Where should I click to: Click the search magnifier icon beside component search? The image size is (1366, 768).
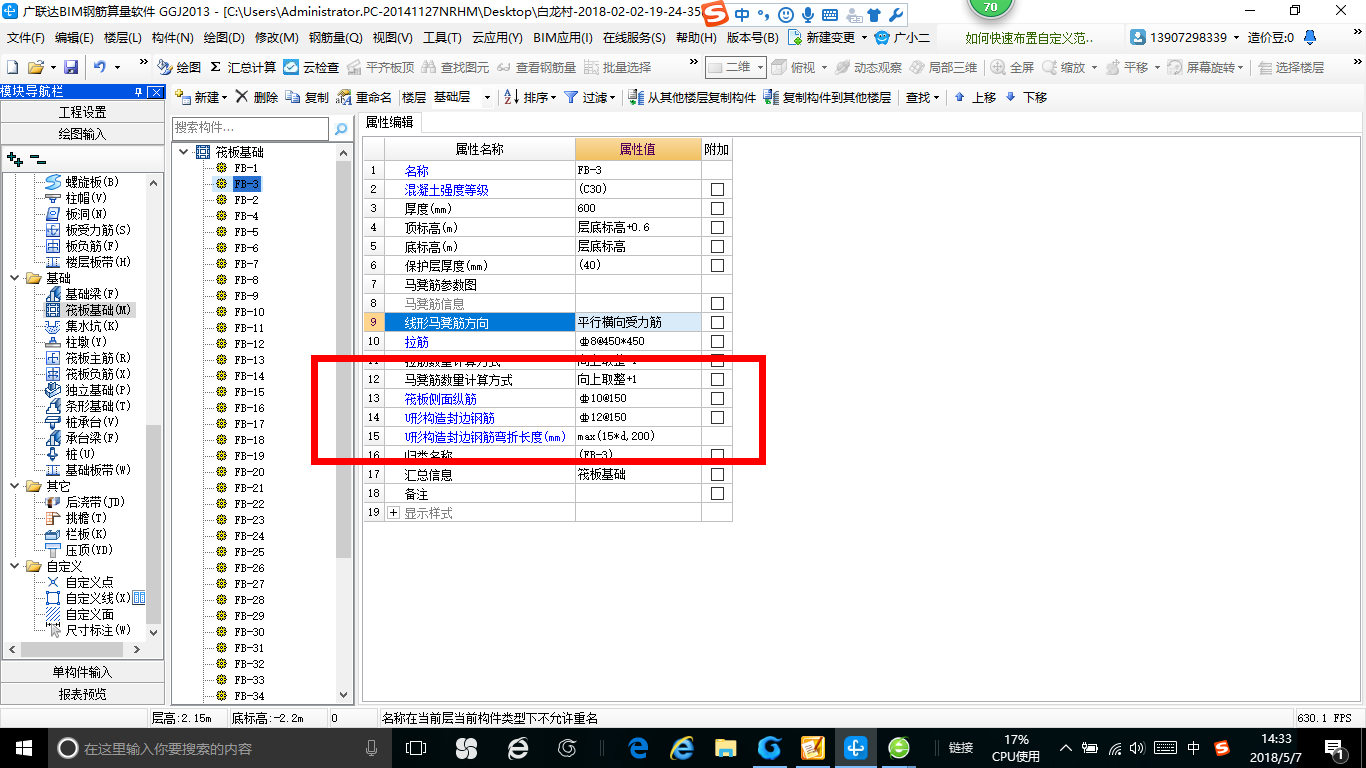pyautogui.click(x=341, y=129)
